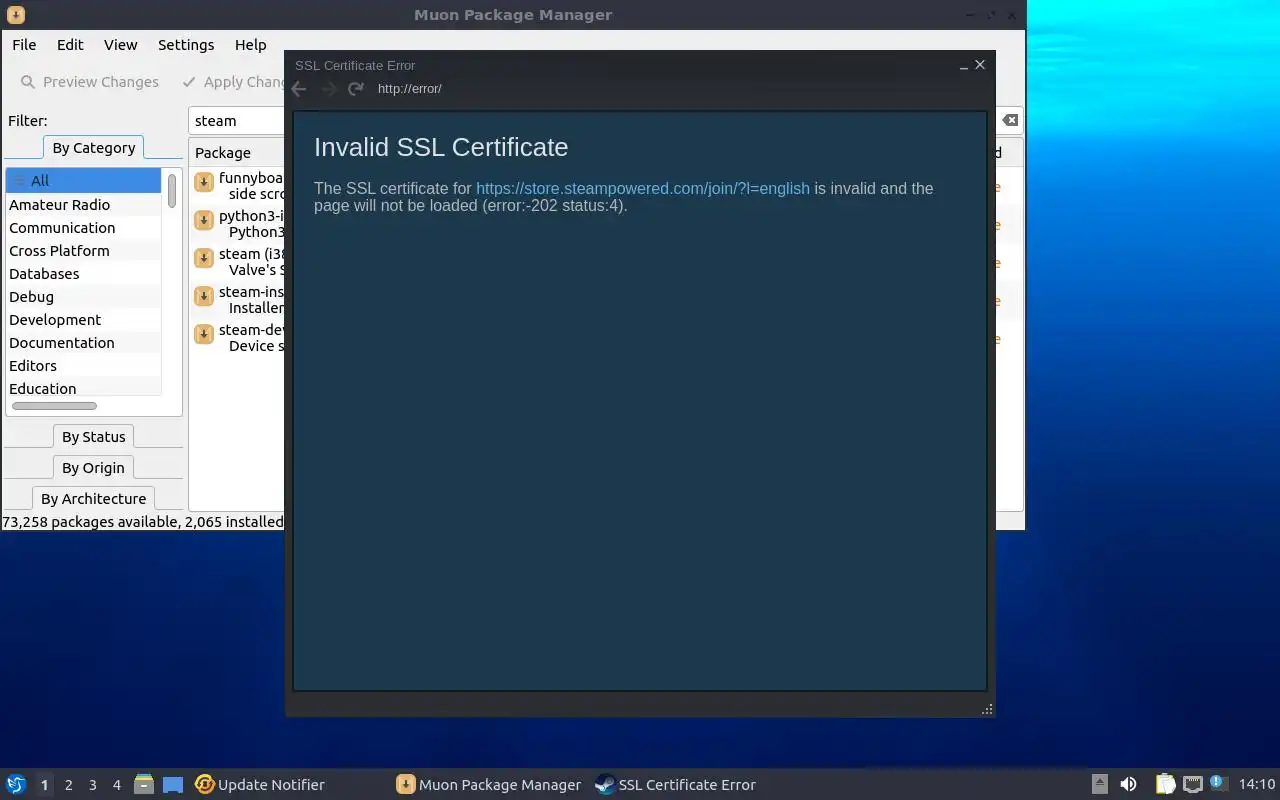
Task: Click the removable media eject tray icon
Action: tap(1099, 784)
